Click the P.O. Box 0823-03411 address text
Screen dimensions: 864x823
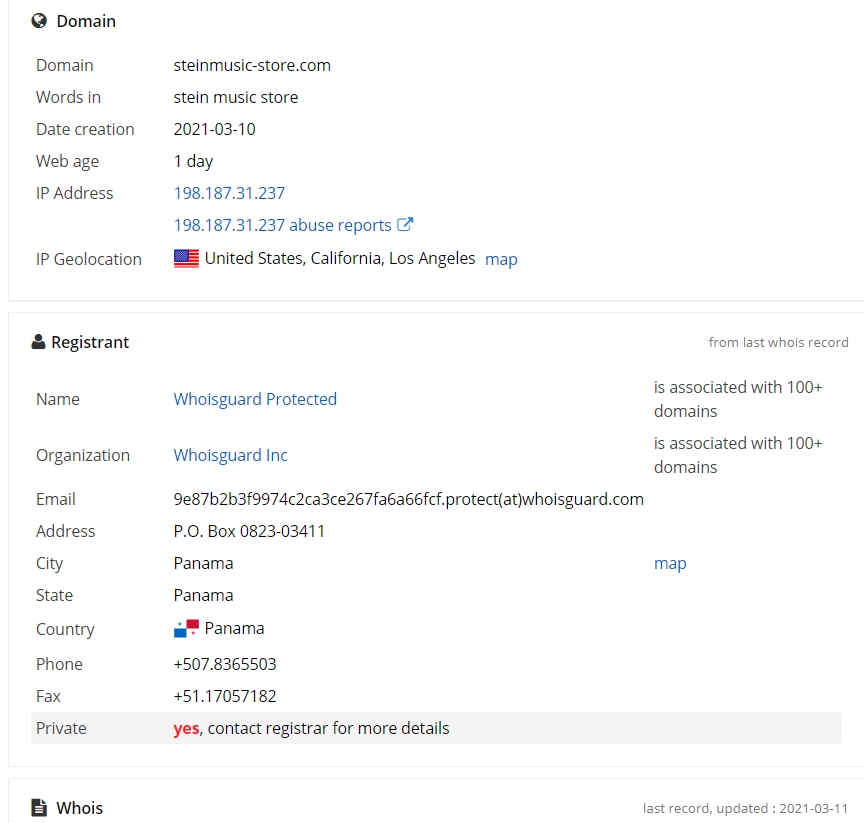[x=249, y=531]
